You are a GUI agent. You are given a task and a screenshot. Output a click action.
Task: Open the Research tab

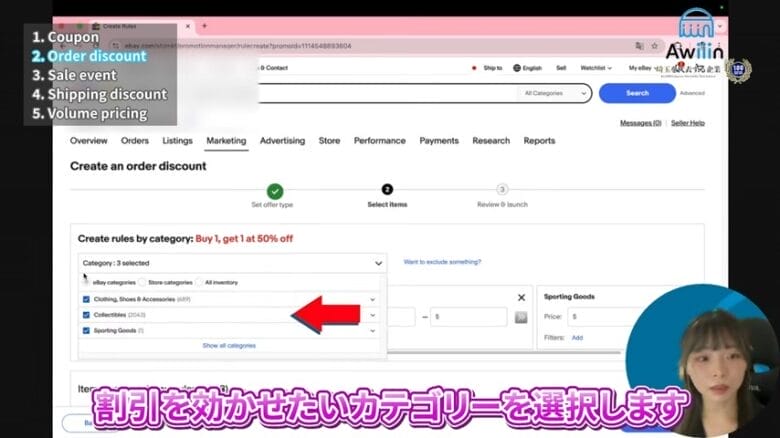[491, 141]
